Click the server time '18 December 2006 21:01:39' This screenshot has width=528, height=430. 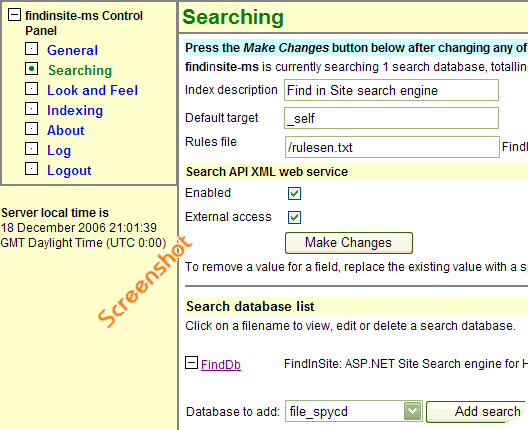(79, 228)
